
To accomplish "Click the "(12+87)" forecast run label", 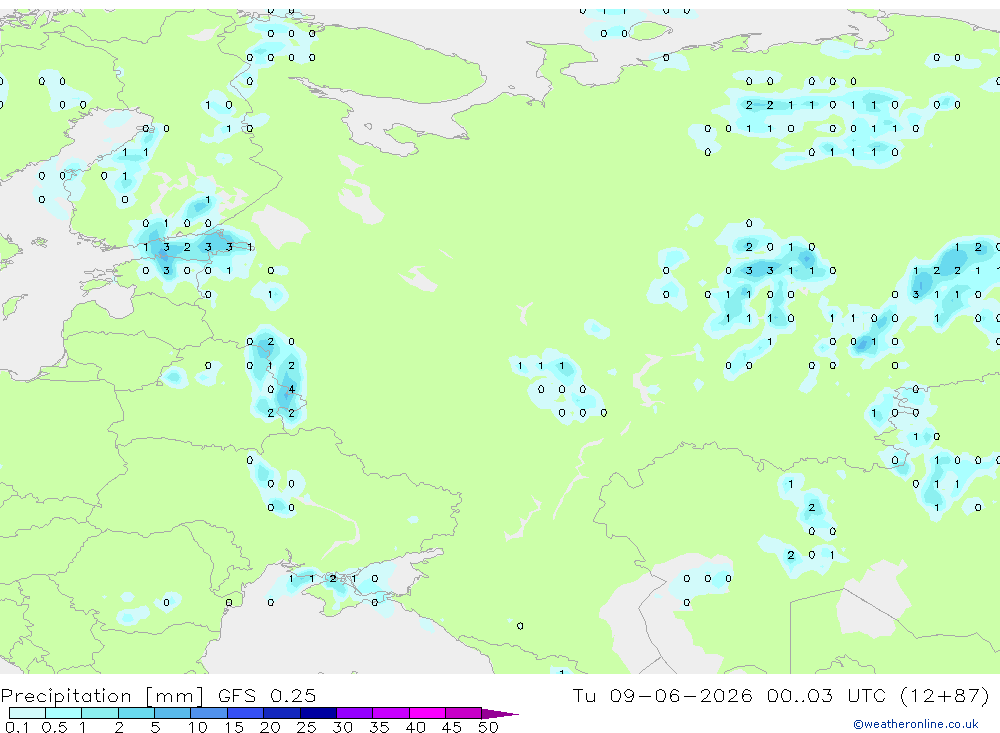I will [945, 695].
